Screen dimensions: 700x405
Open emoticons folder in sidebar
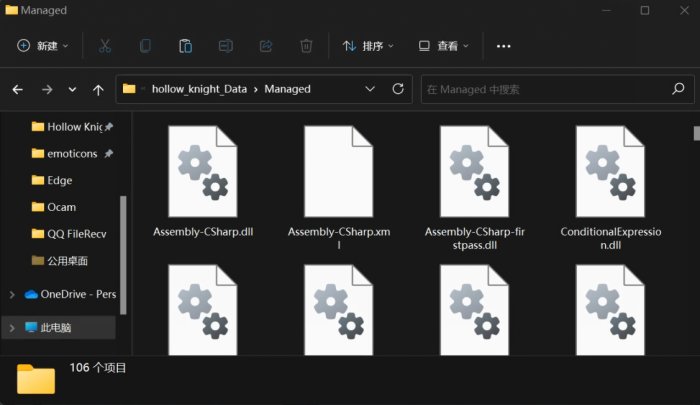[x=72, y=154]
